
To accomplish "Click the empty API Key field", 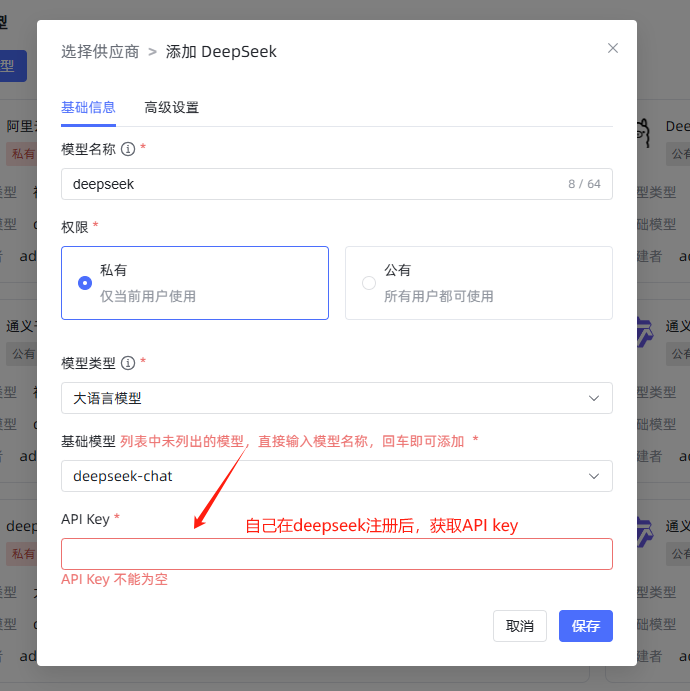I will coord(337,554).
